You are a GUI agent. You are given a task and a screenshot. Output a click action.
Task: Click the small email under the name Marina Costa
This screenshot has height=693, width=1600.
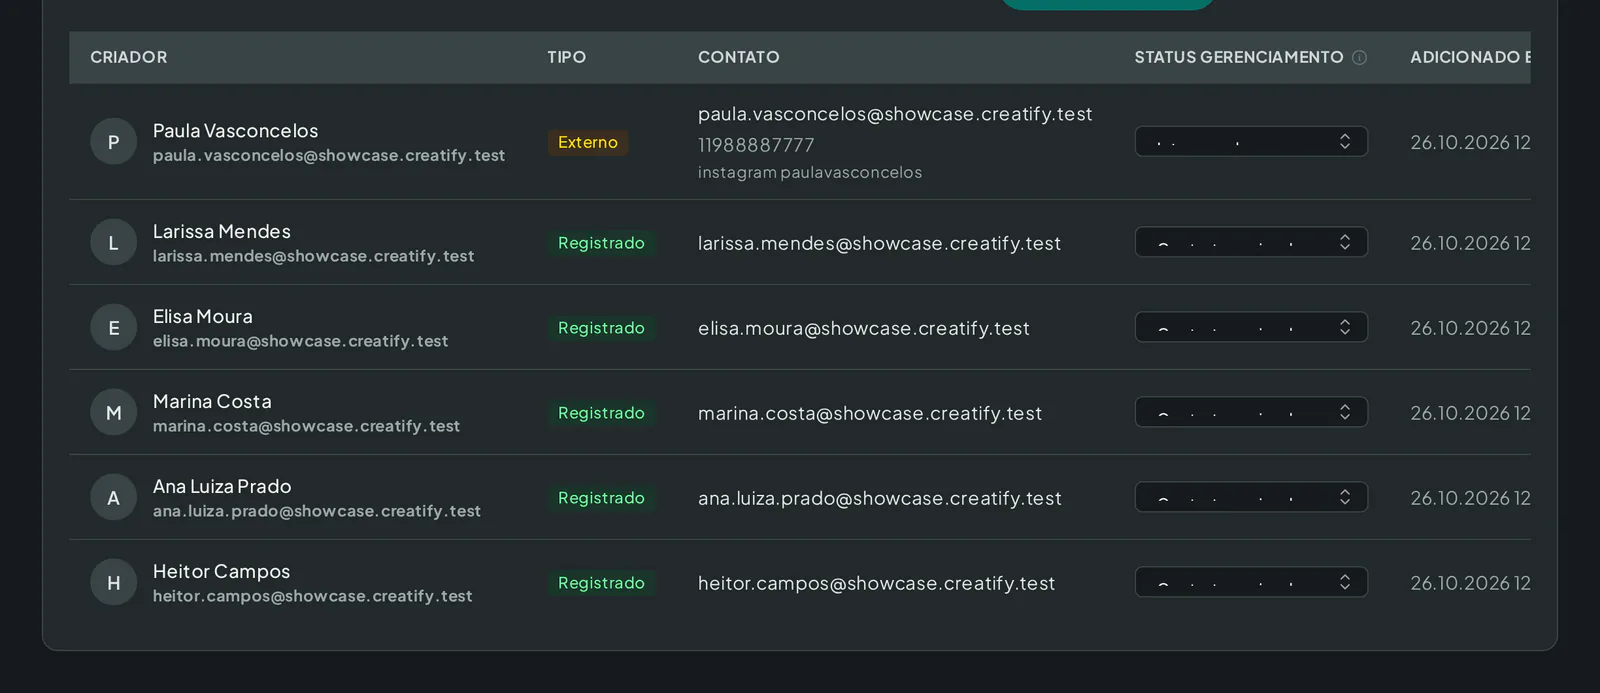tap(307, 426)
